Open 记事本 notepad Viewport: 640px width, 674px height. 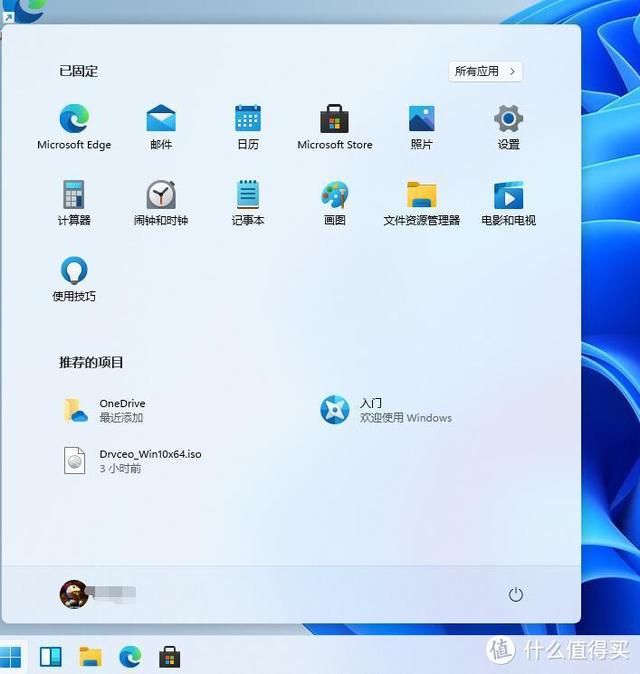pos(248,202)
